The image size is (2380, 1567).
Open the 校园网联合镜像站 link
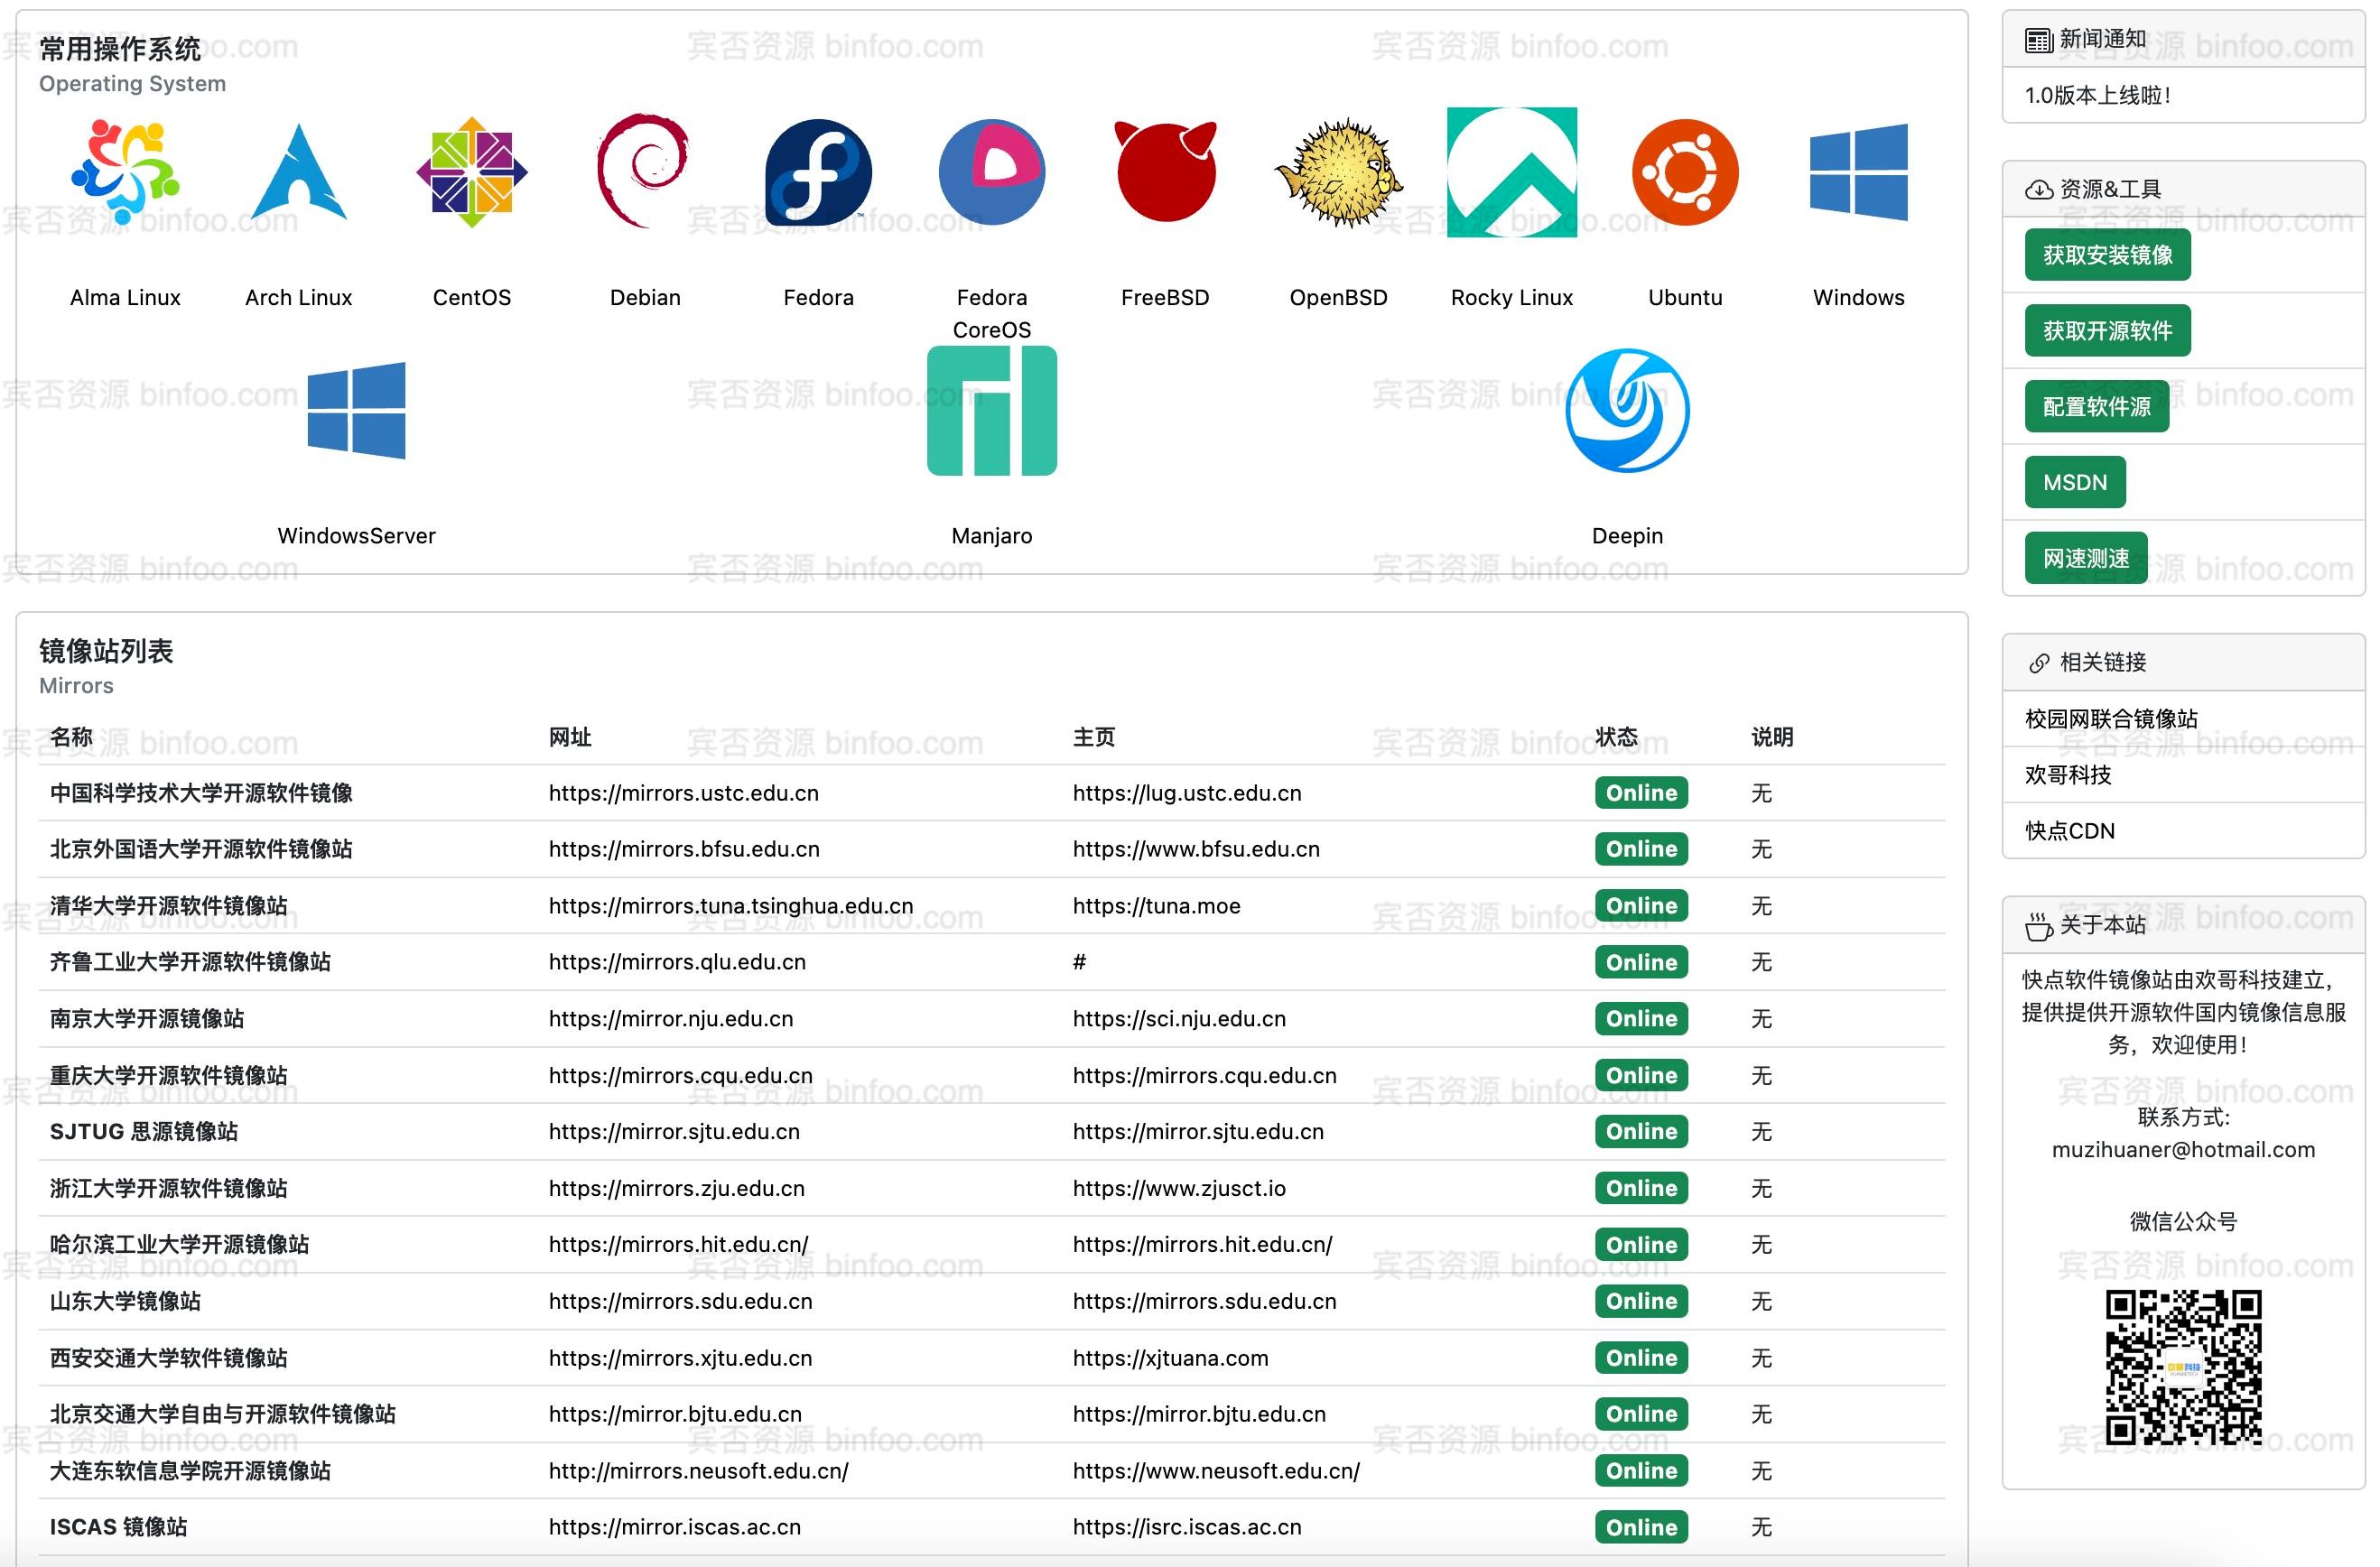pyautogui.click(x=2111, y=719)
